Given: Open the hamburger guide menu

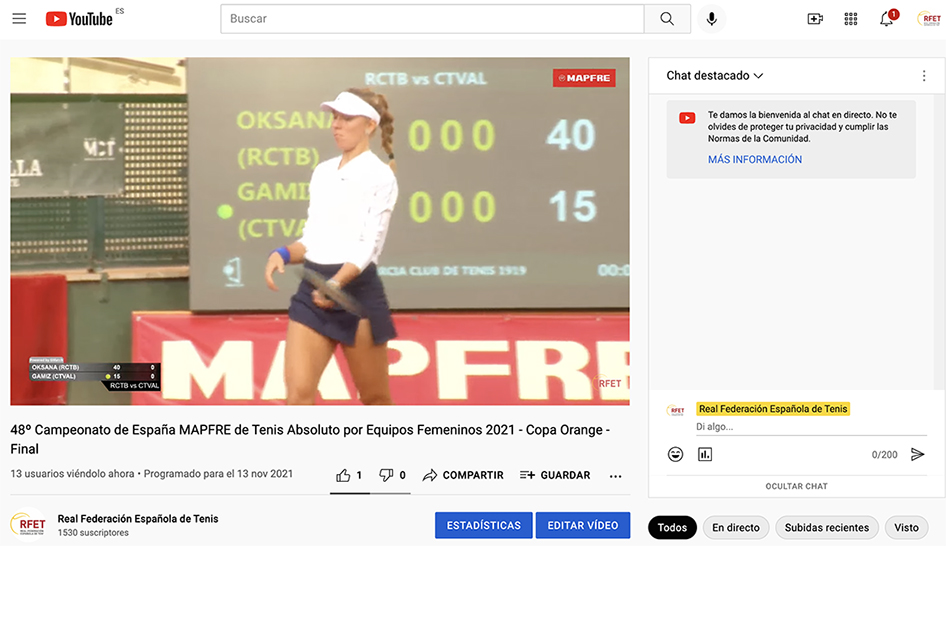Looking at the screenshot, I should pyautogui.click(x=19, y=19).
